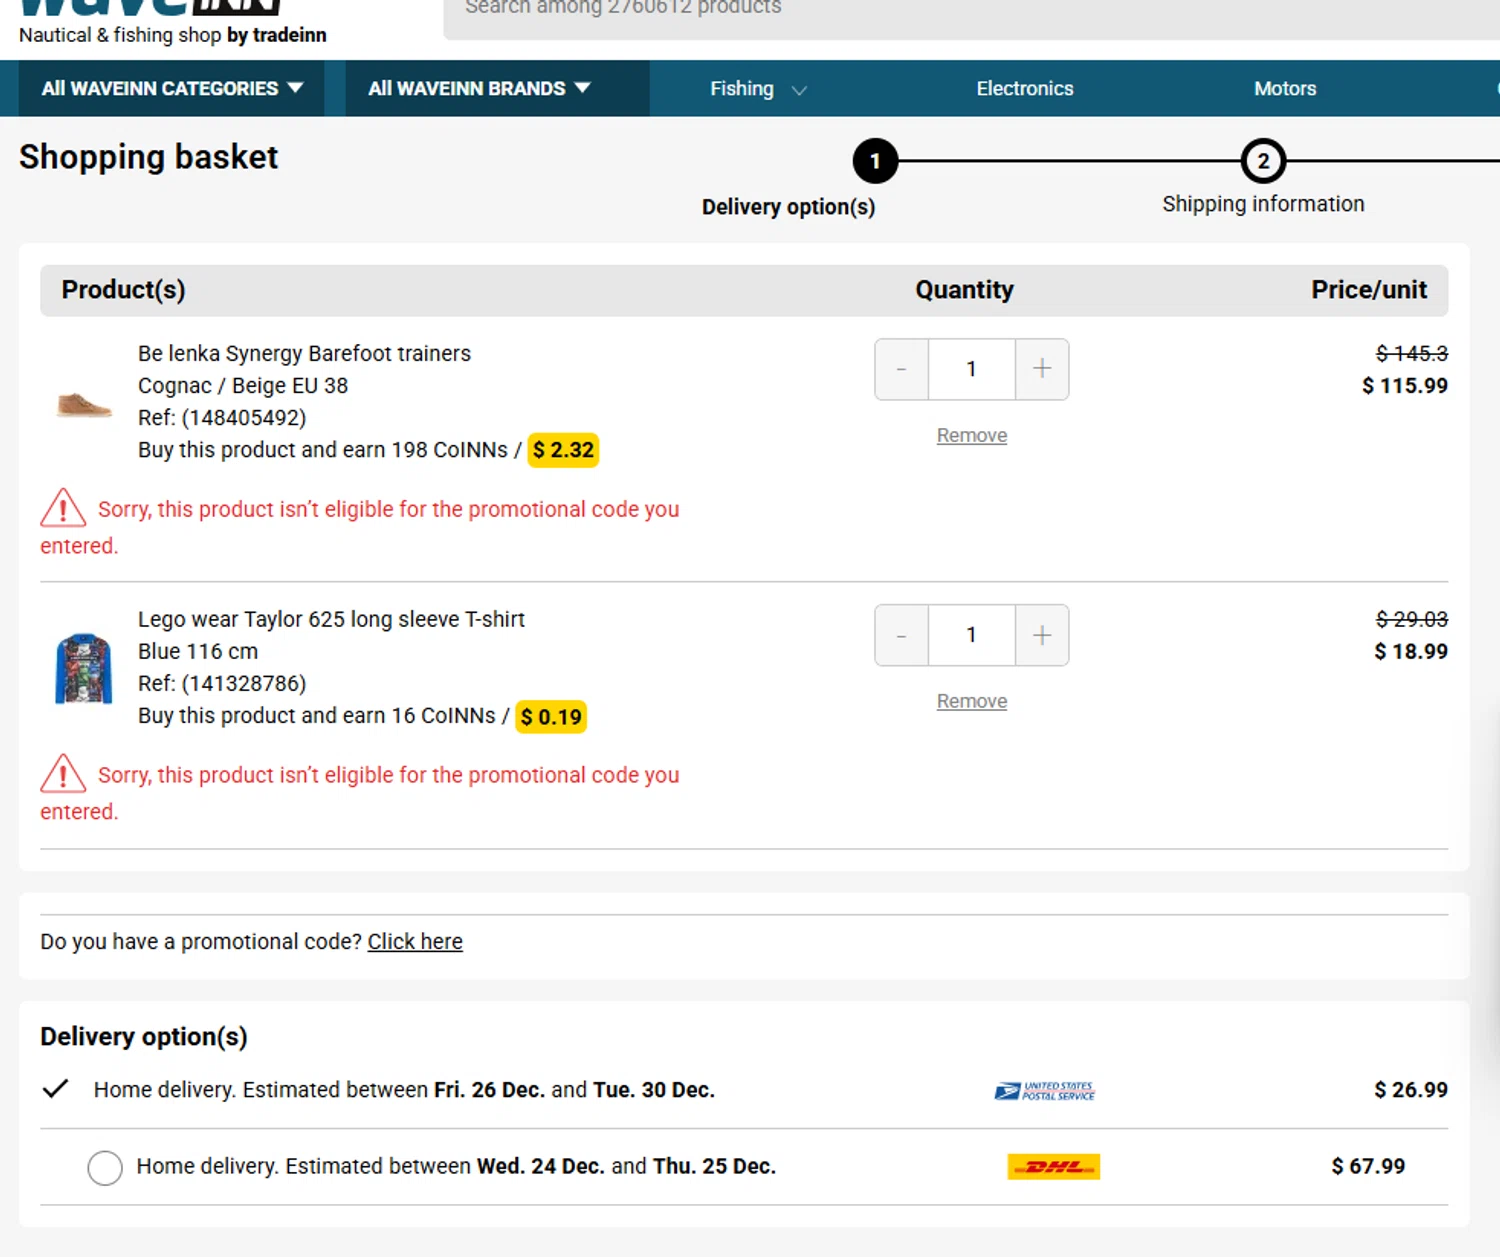
Task: Click 'Ref: (148405492)' text
Action: [x=222, y=417]
